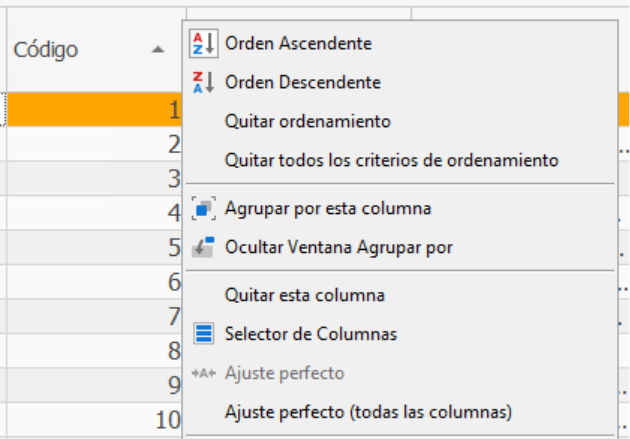Select Quitar ordenamiento menu entry
The width and height of the screenshot is (630, 439).
[x=307, y=121]
